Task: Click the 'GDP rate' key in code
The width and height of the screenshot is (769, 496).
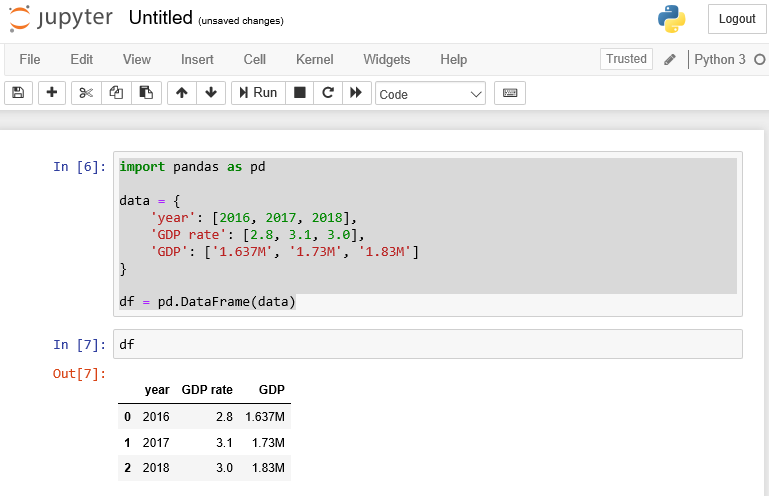Action: point(188,235)
